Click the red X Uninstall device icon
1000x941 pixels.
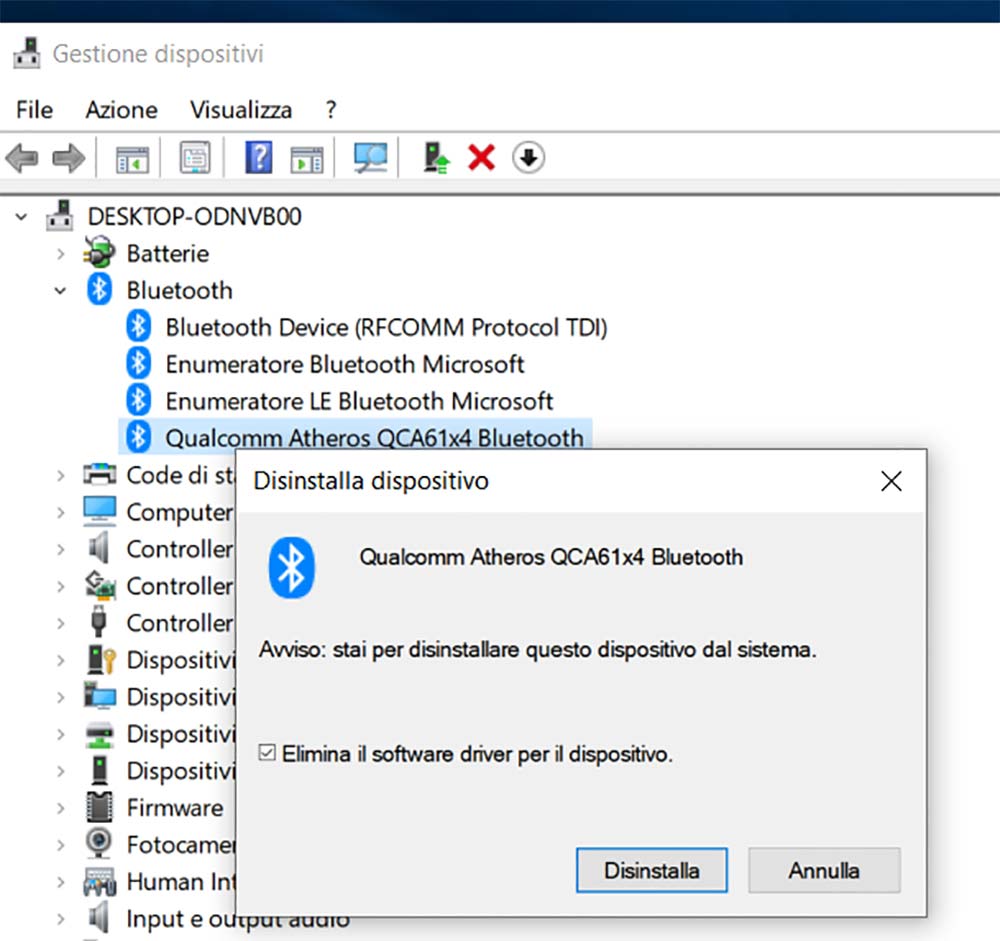click(x=482, y=158)
